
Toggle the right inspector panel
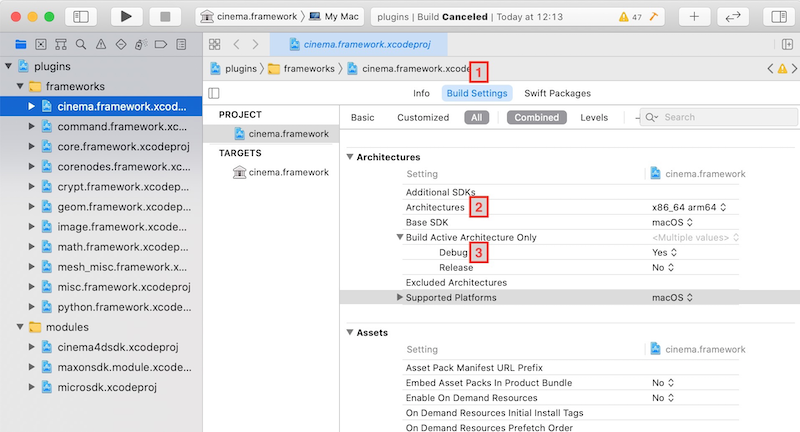pos(776,17)
